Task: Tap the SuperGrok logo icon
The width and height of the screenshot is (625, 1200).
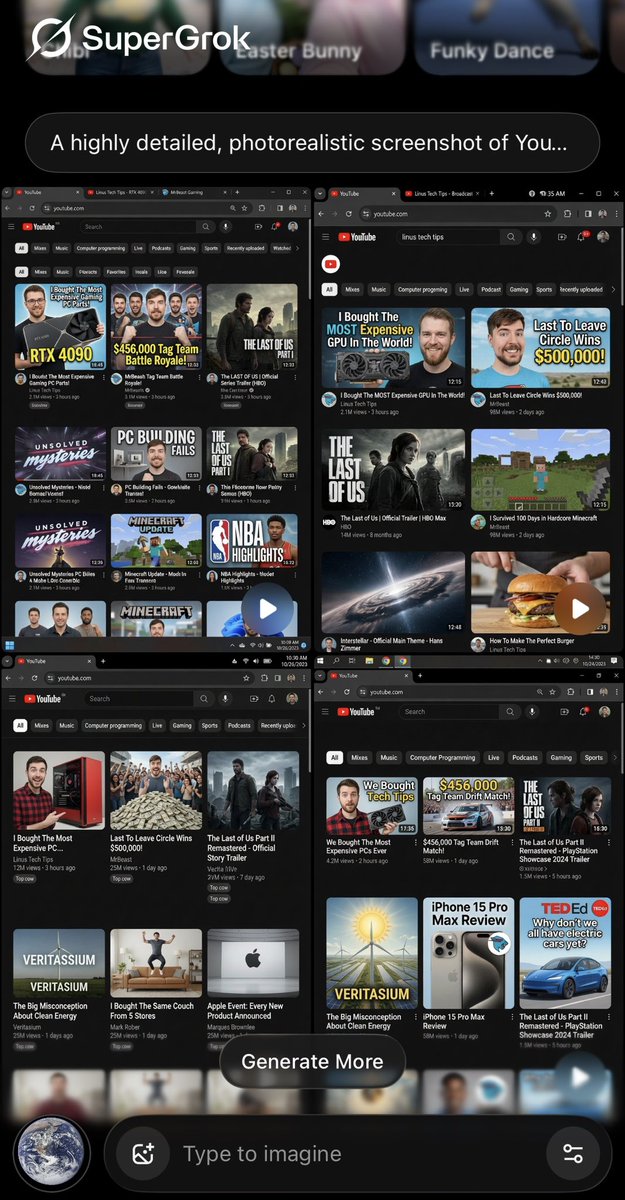Action: pyautogui.click(x=51, y=38)
